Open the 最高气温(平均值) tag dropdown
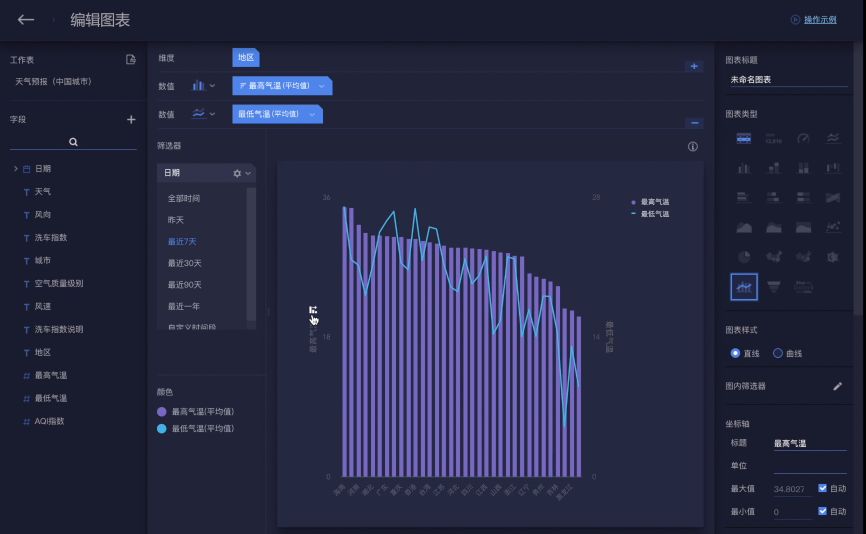 pyautogui.click(x=321, y=86)
